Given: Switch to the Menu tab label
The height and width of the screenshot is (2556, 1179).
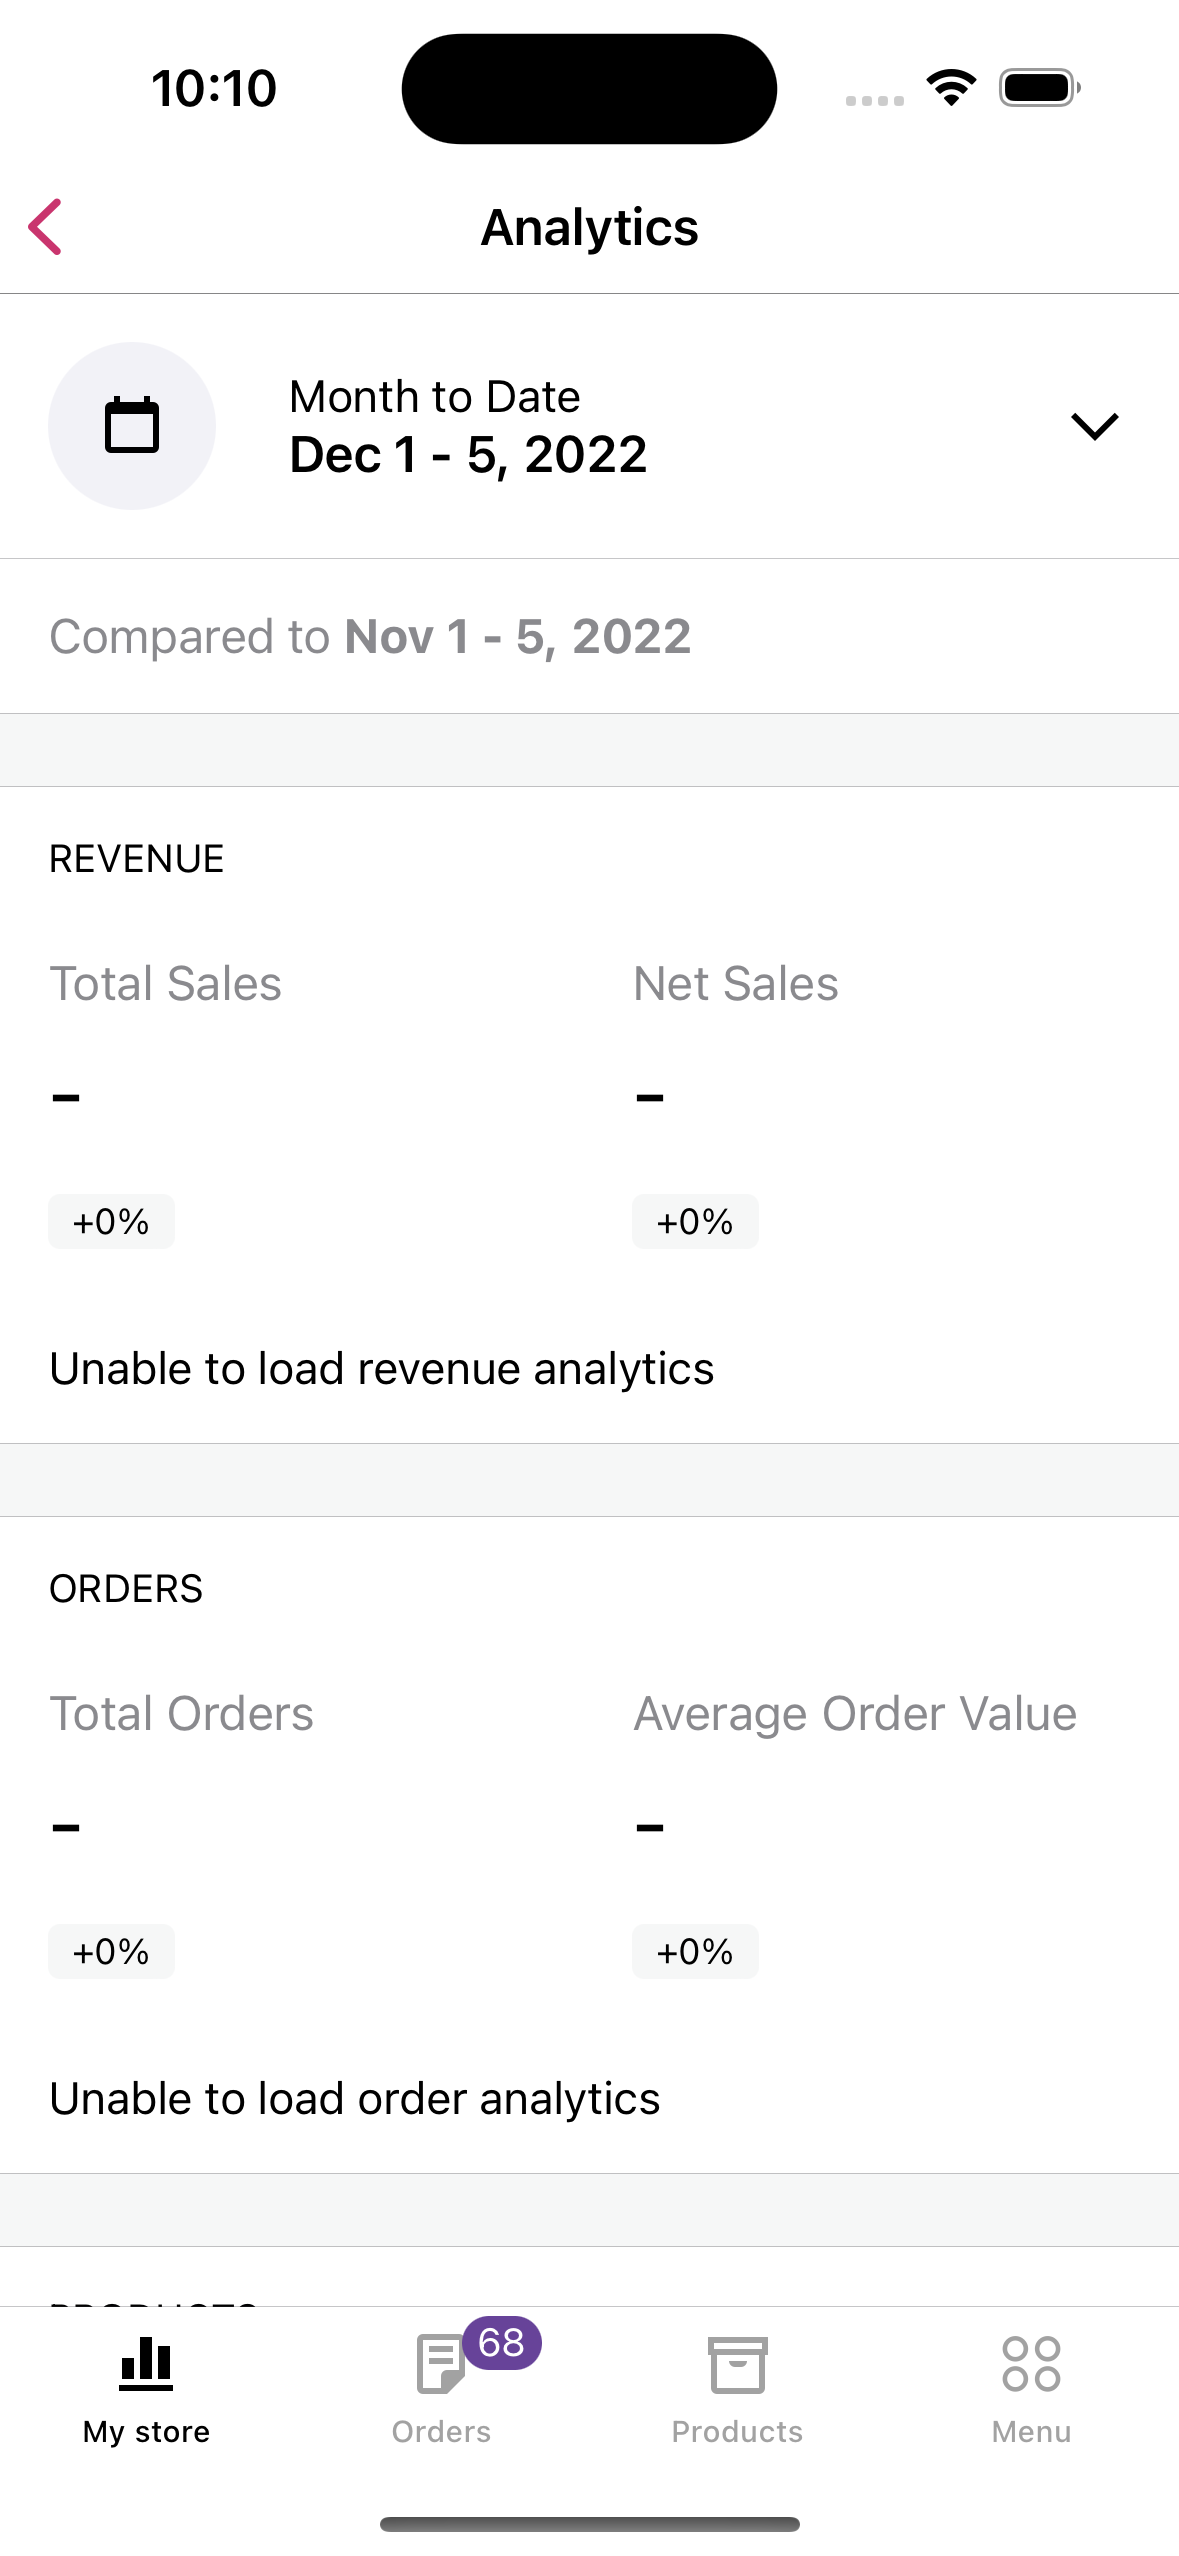Looking at the screenshot, I should pos(1031,2432).
